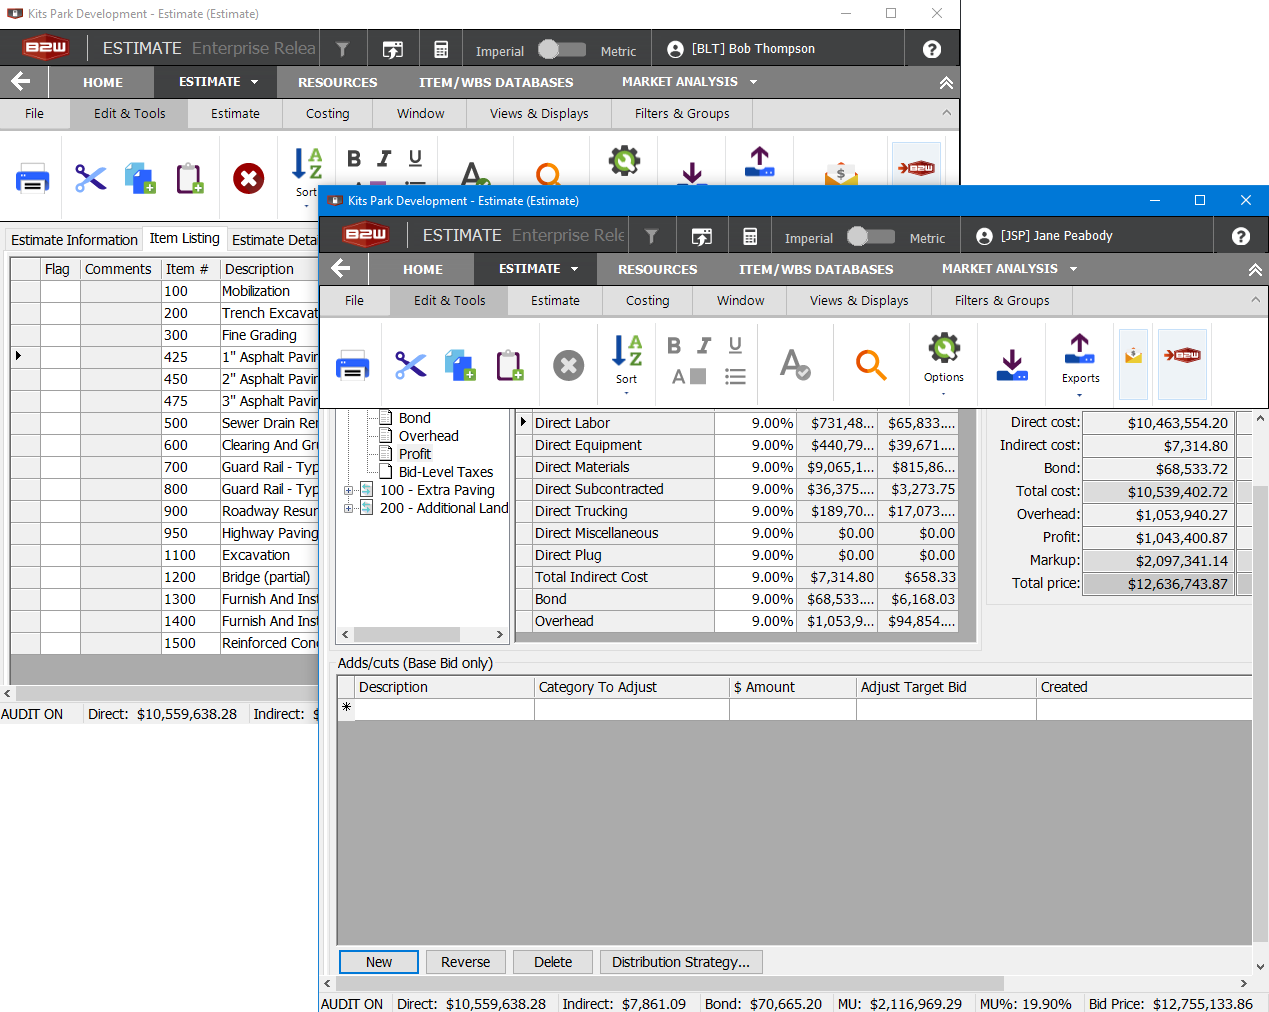The image size is (1269, 1012).
Task: Open user Jane Peabody menu
Action: click(x=1044, y=236)
